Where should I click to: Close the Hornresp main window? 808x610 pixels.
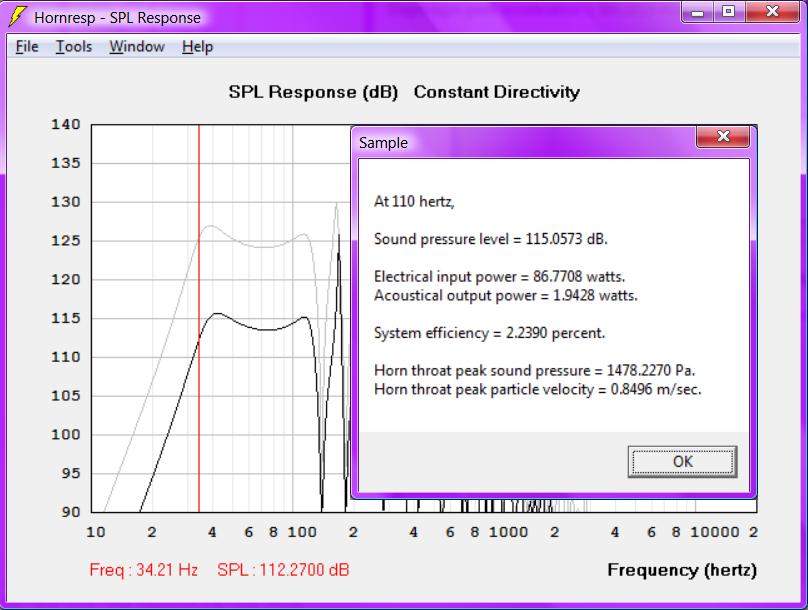(x=772, y=12)
